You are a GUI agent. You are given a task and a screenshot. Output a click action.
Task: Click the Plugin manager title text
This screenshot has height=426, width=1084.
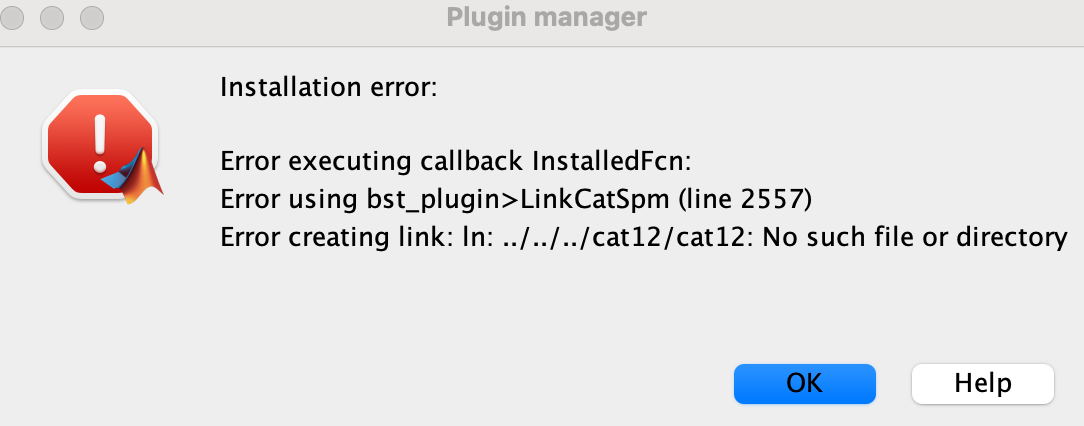tap(546, 17)
